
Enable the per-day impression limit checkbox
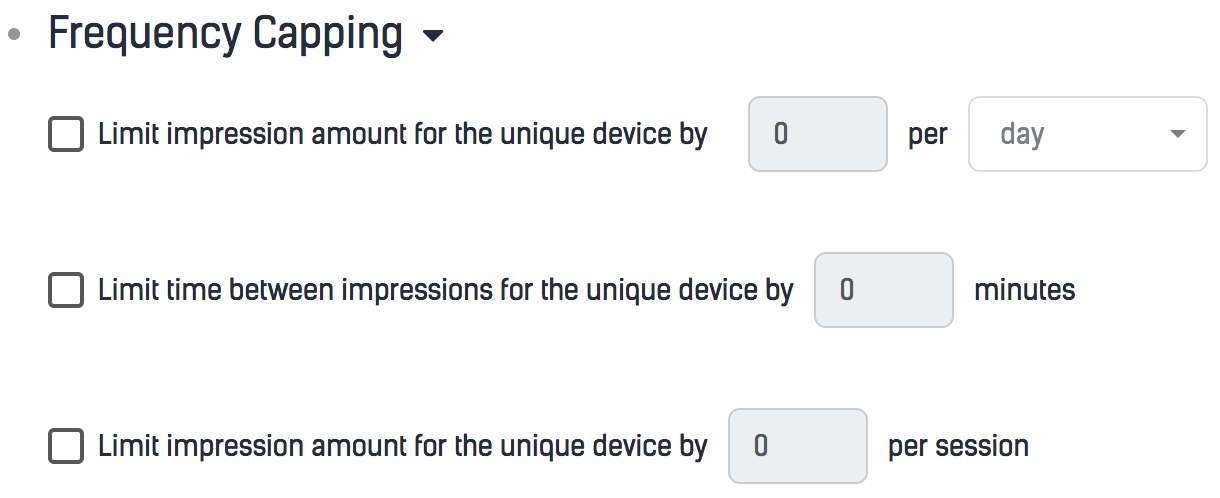[66, 135]
